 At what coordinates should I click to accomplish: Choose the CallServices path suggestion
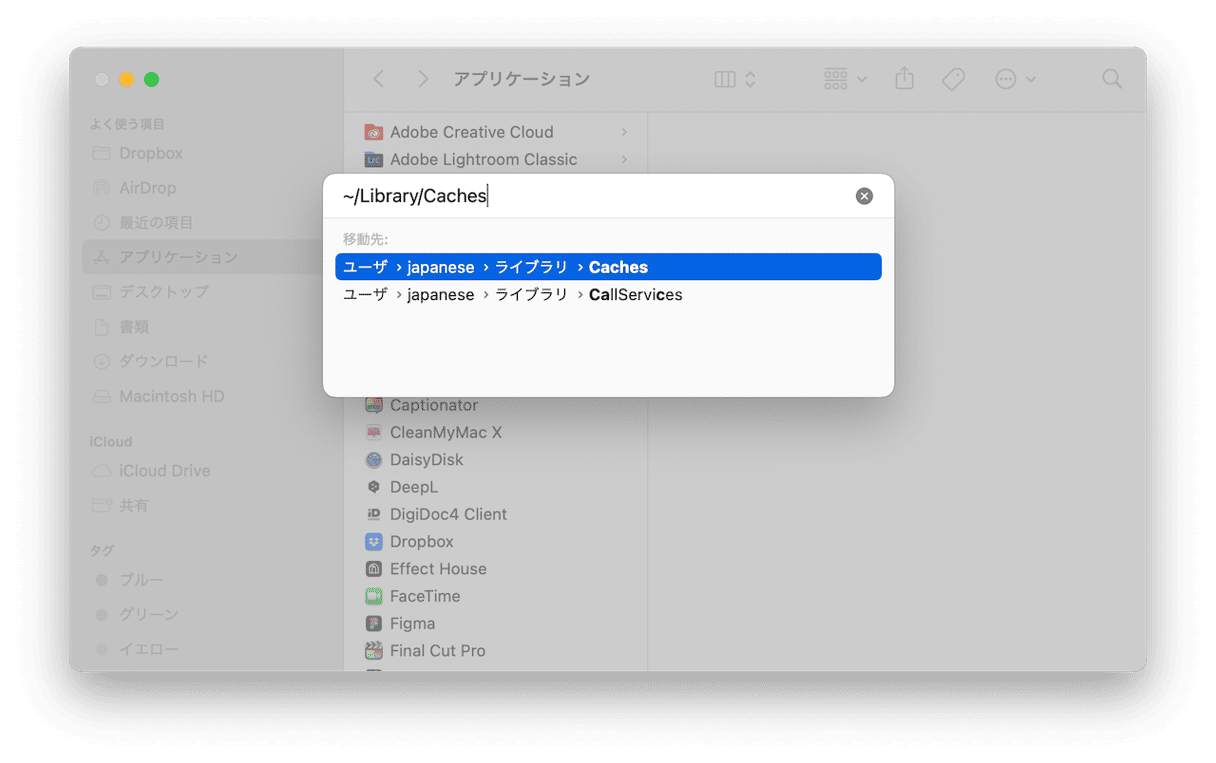pyautogui.click(x=608, y=295)
